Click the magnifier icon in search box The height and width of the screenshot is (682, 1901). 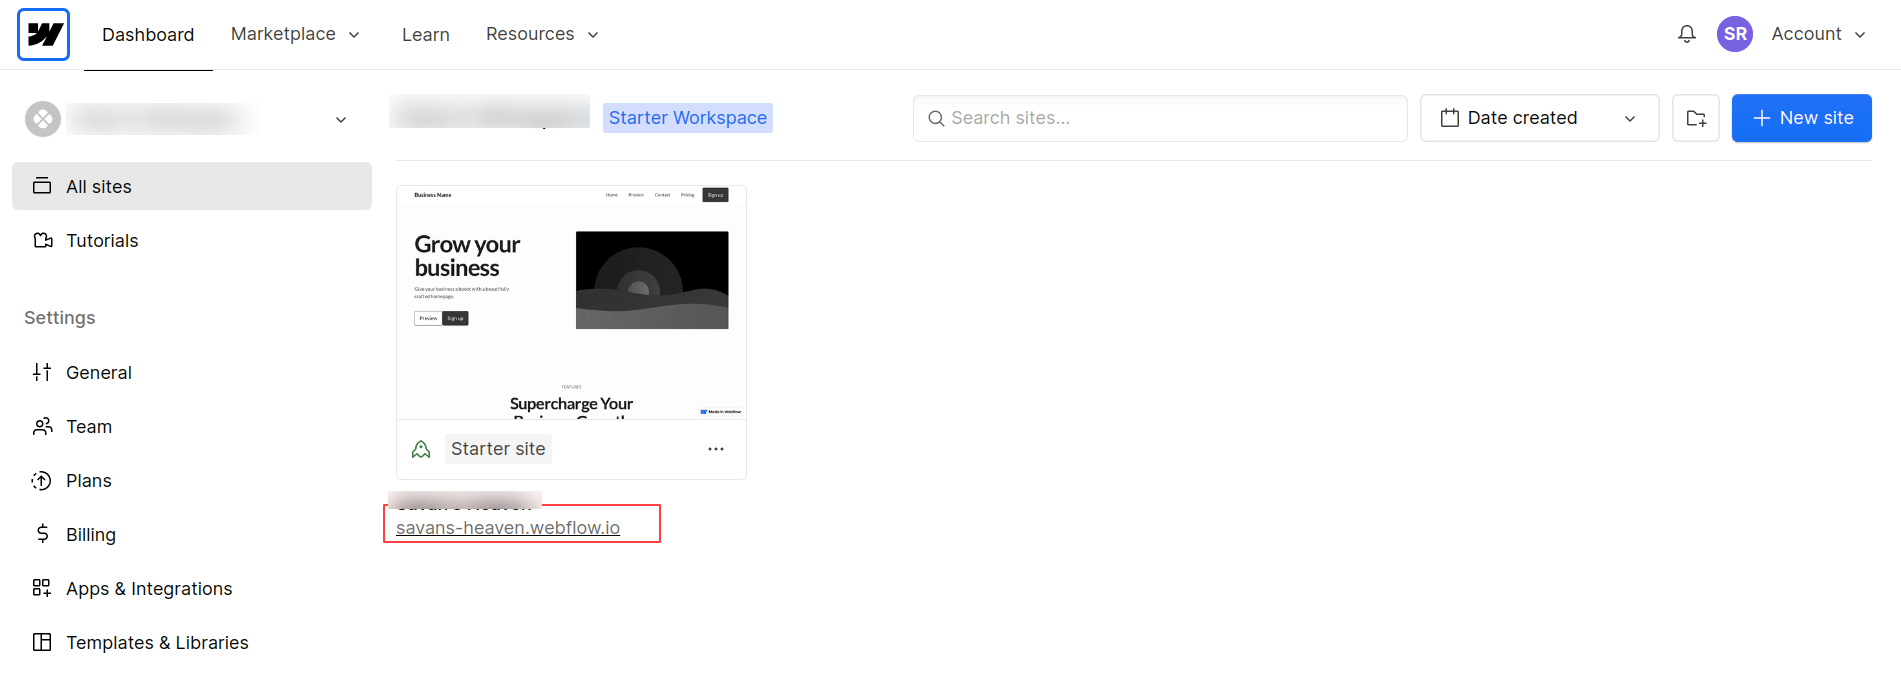pos(936,118)
